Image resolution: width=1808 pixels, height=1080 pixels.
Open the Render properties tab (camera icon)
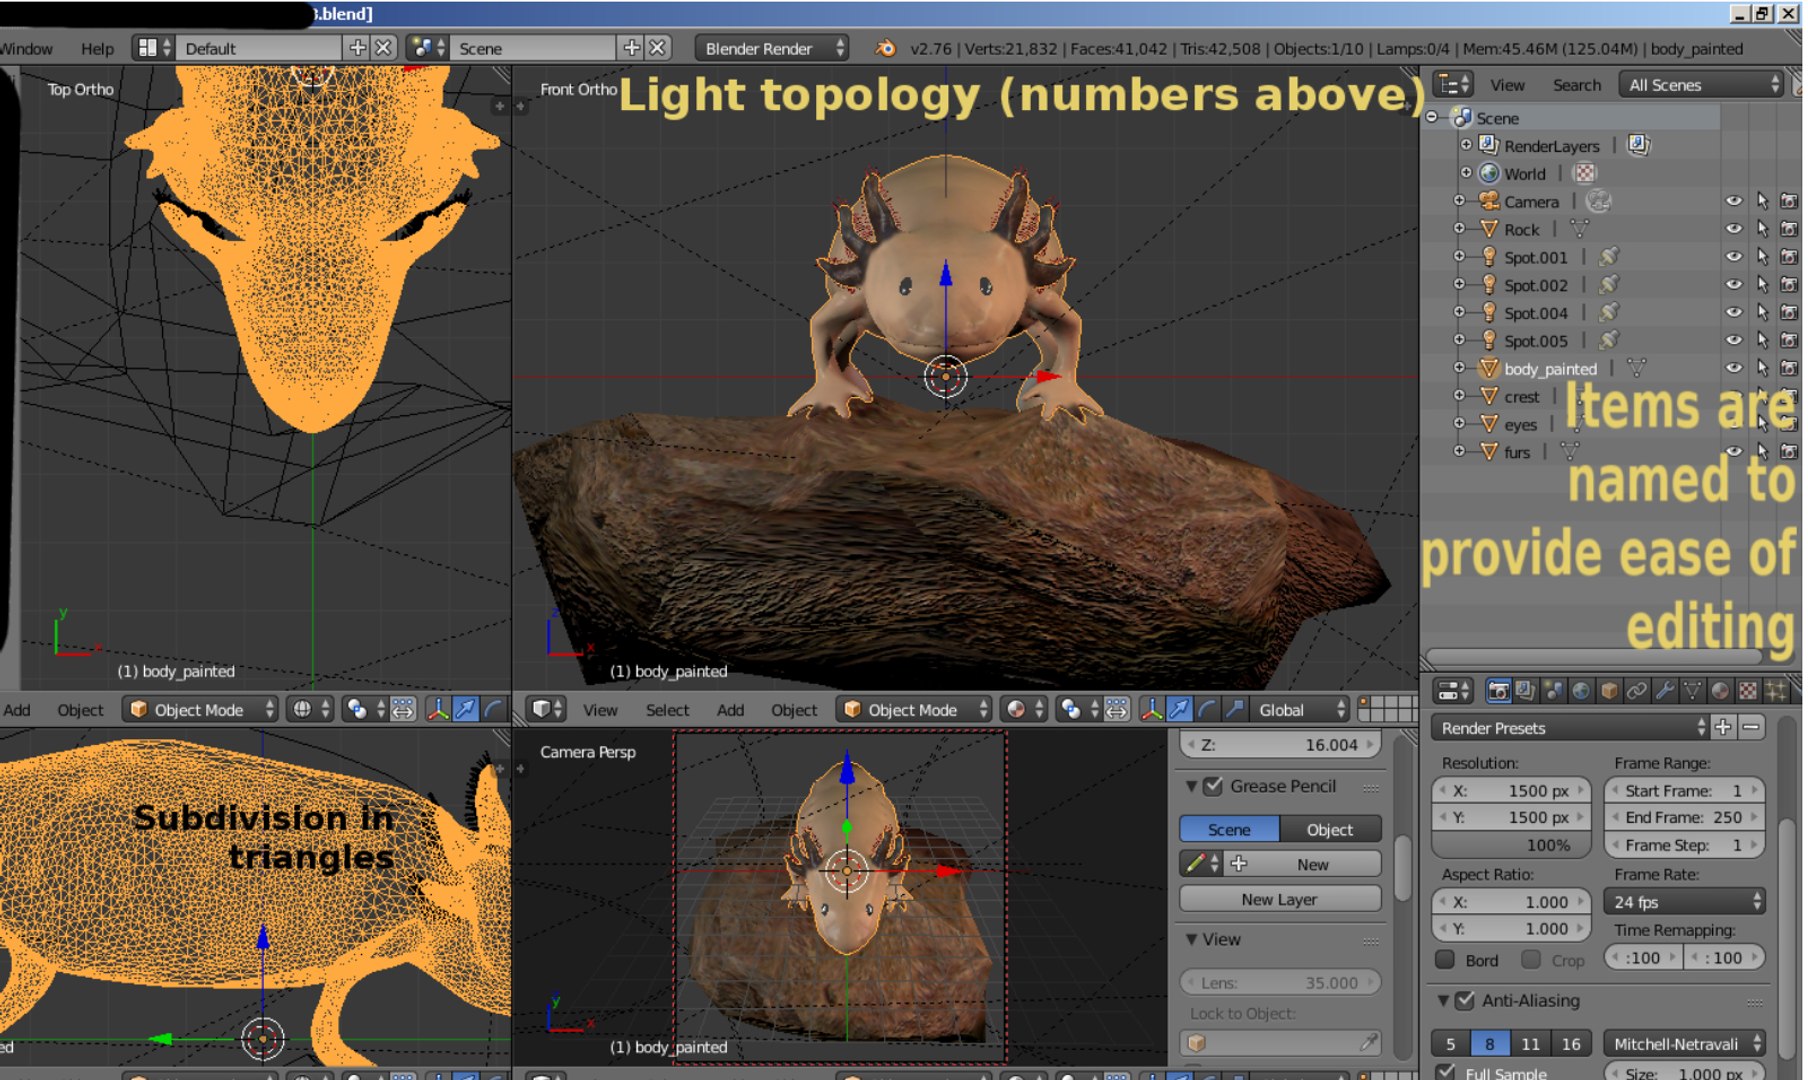click(x=1497, y=691)
